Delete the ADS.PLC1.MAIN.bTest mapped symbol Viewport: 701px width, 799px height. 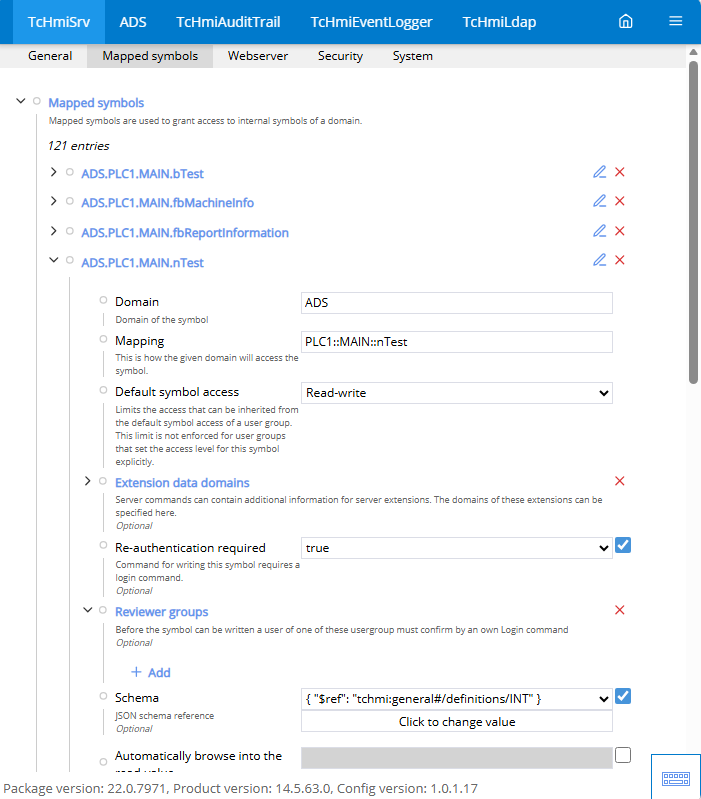(x=619, y=172)
